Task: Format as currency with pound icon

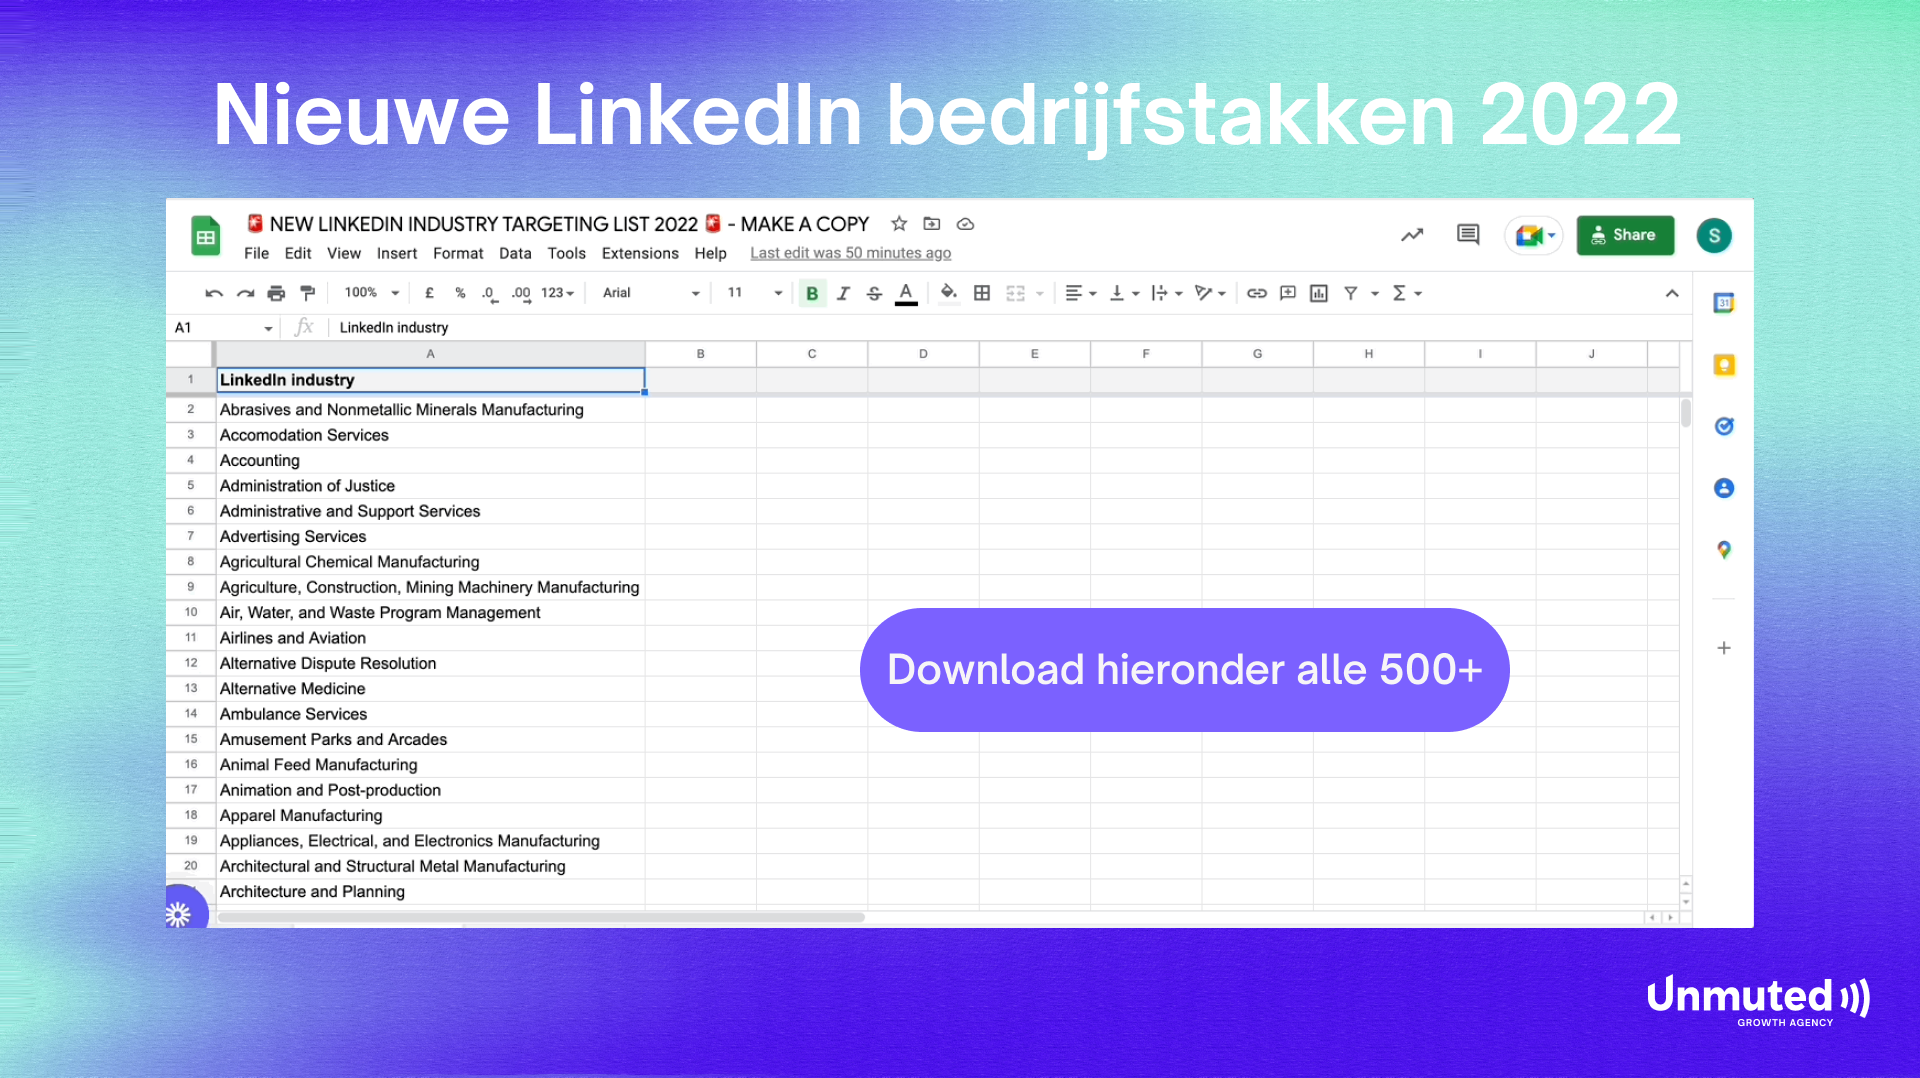Action: tap(429, 293)
